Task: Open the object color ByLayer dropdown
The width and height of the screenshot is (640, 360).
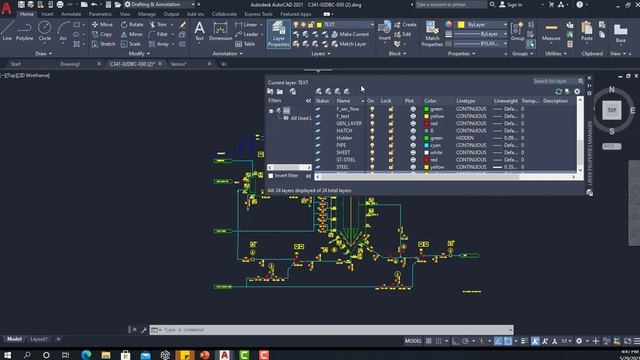Action: (483, 24)
